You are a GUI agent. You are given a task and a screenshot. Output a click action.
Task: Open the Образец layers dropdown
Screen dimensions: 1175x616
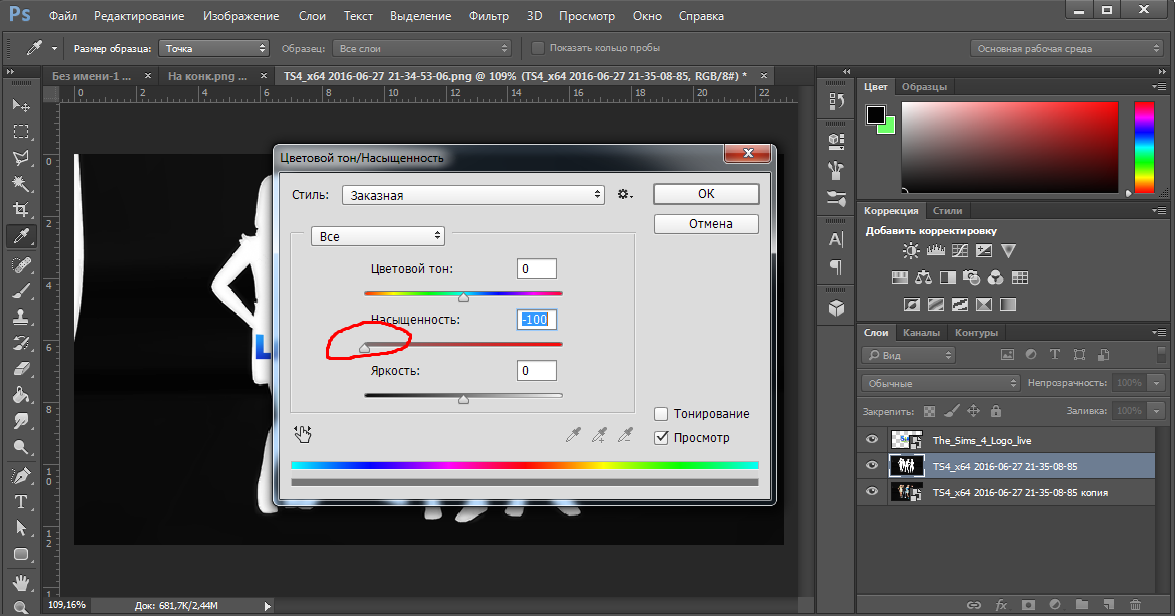click(x=421, y=48)
